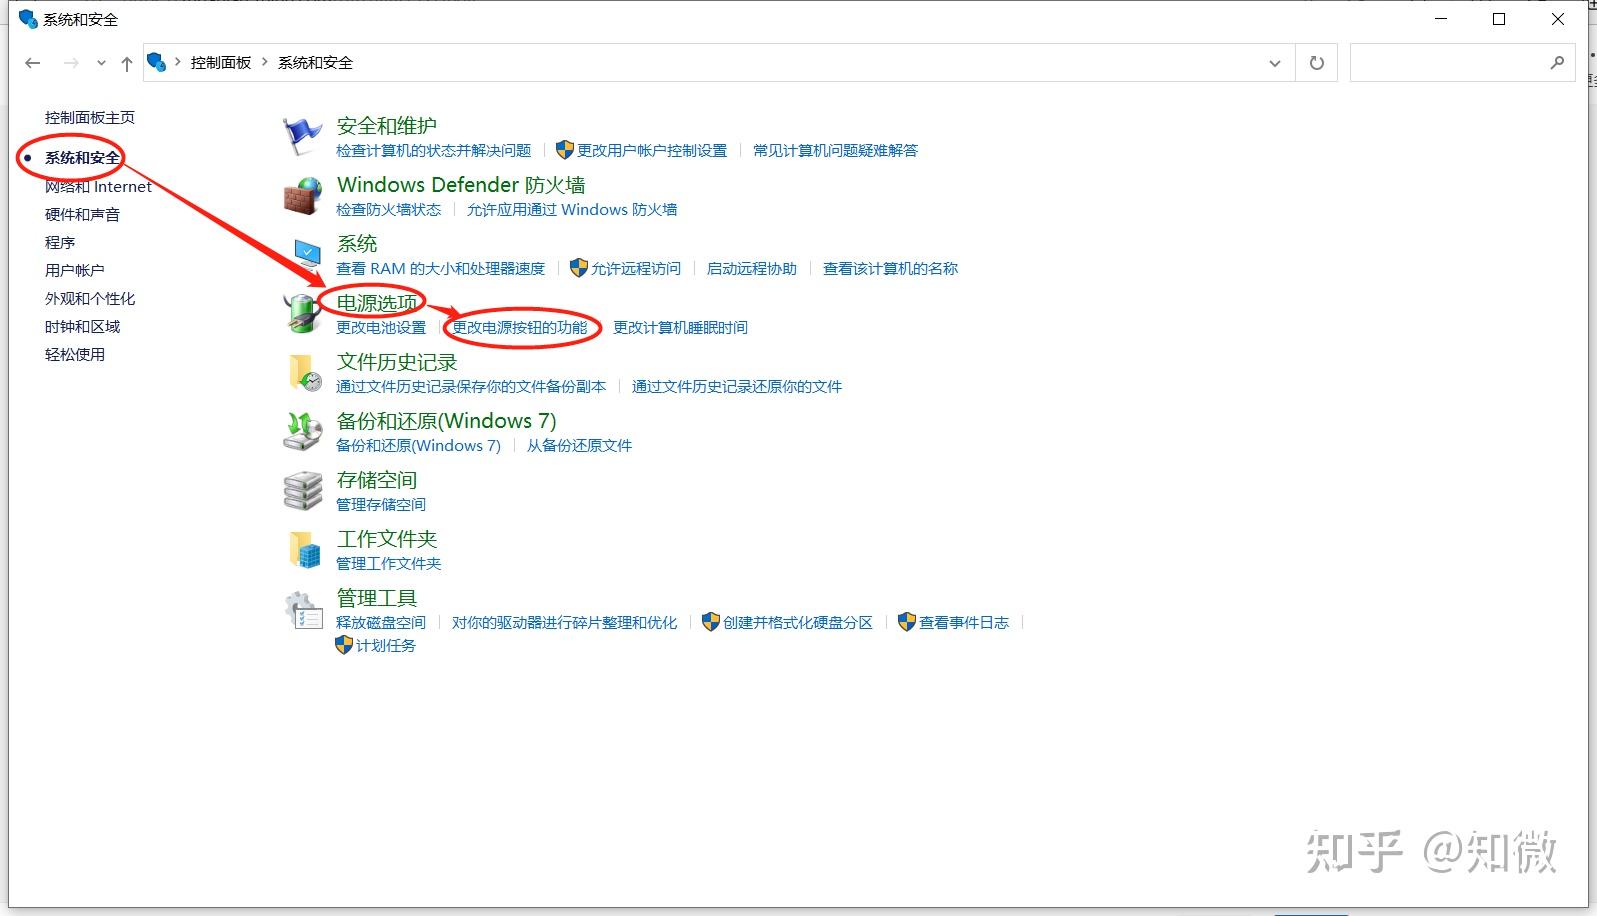This screenshot has height=916, width=1597.
Task: Click 从备份还原文件 link
Action: coord(579,445)
